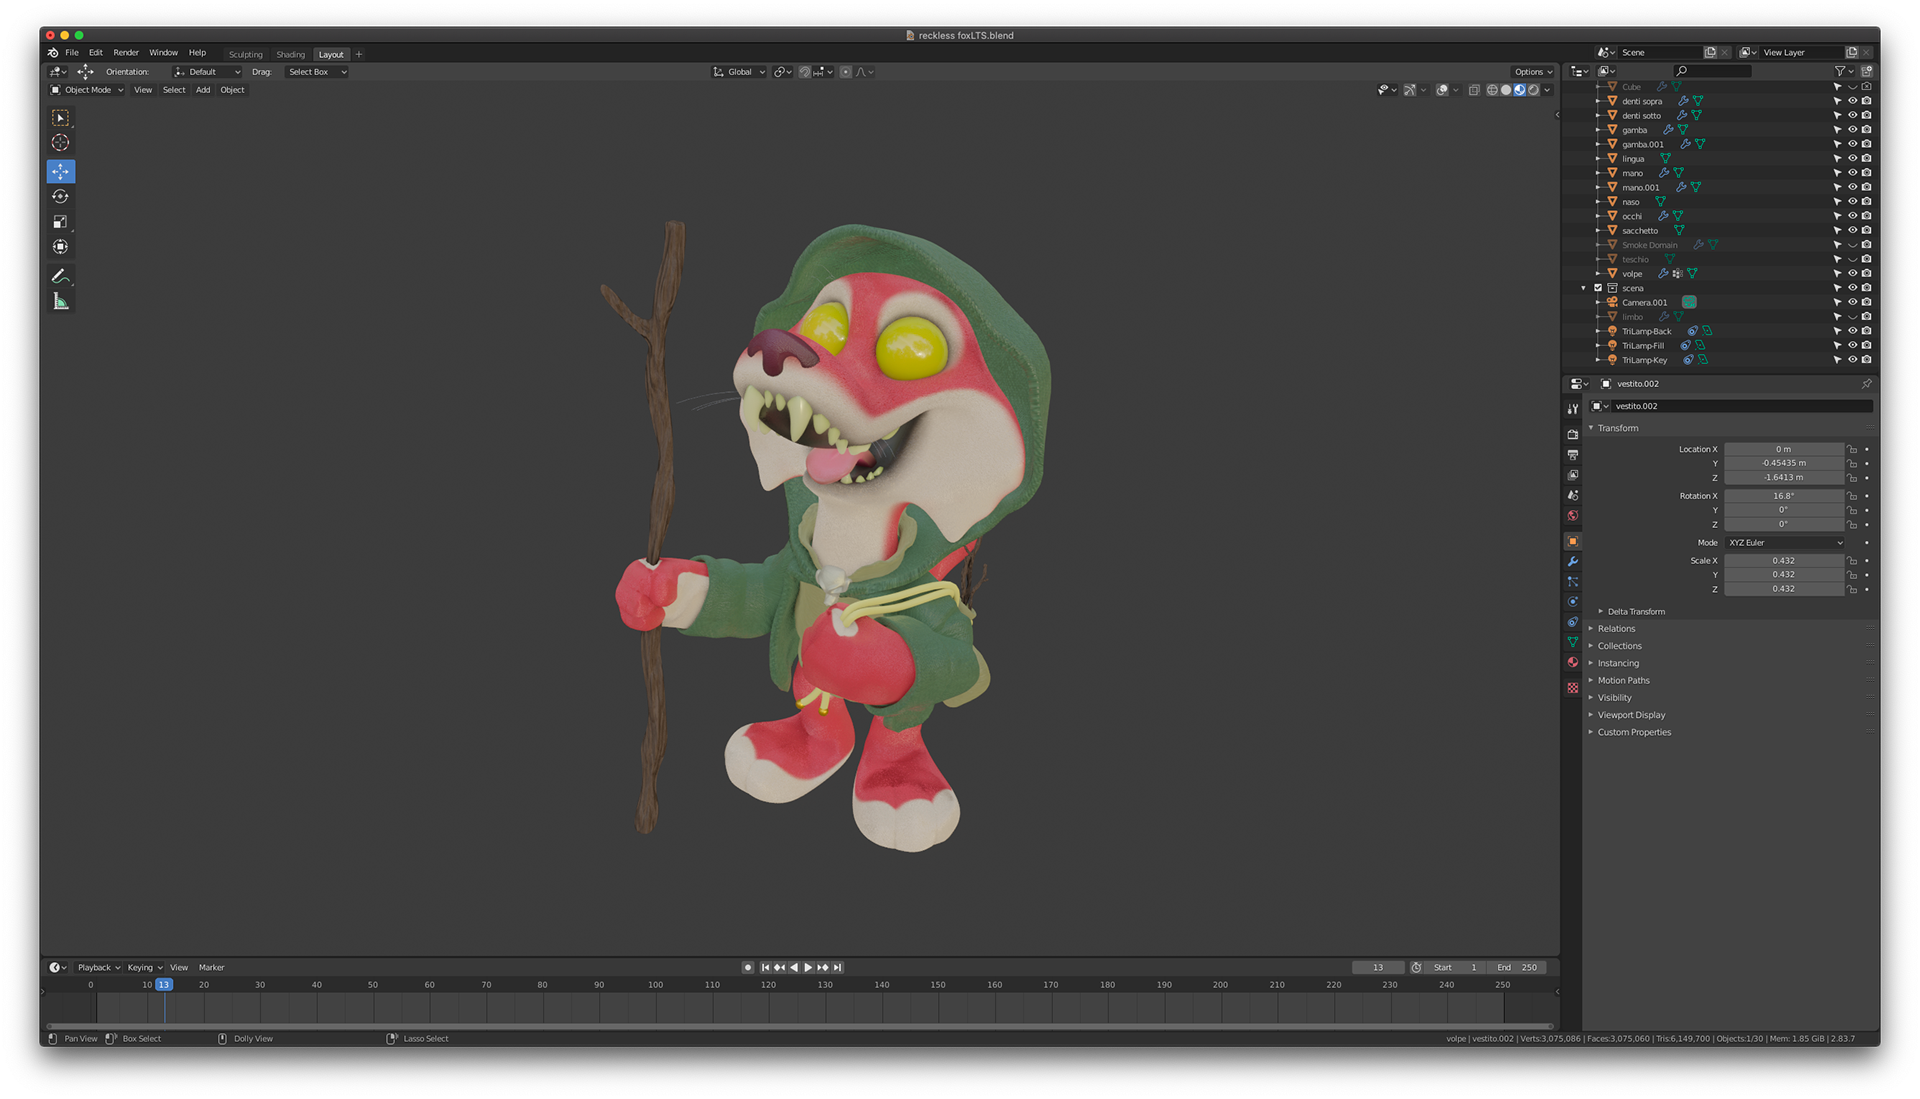Hide the lingua object in outliner

point(1852,159)
